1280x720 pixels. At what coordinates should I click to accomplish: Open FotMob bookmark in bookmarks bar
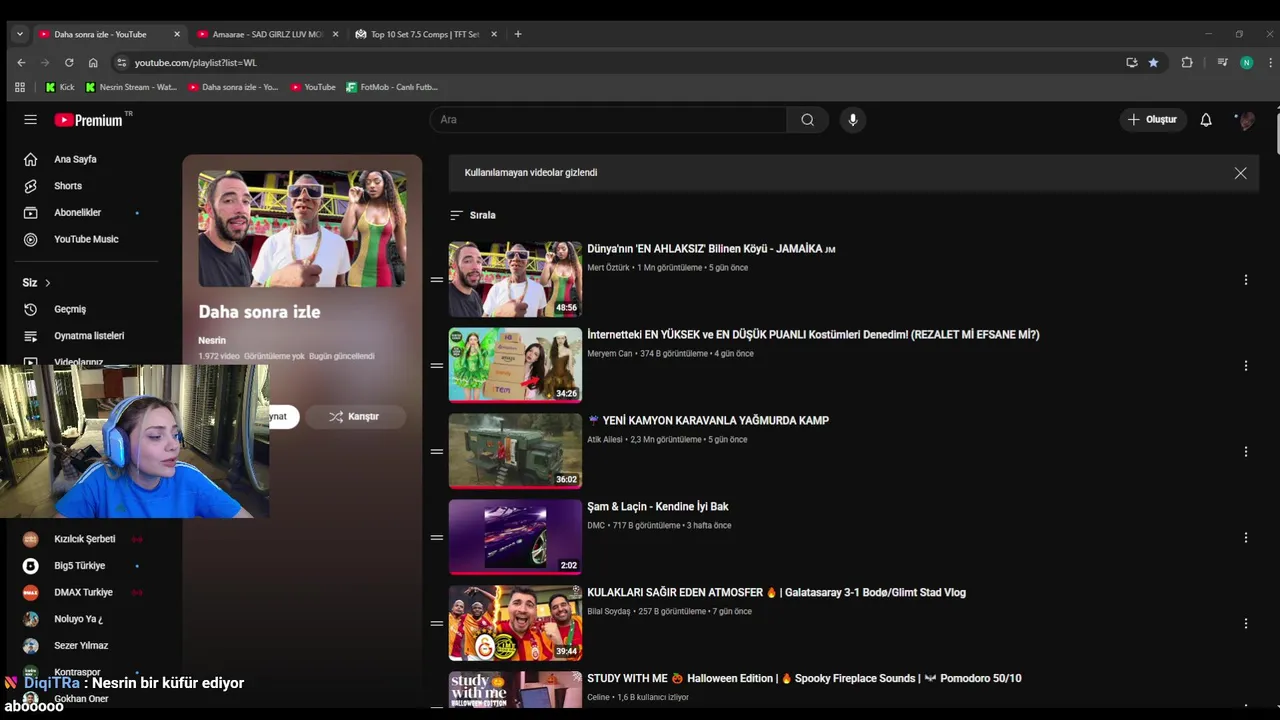tap(392, 87)
